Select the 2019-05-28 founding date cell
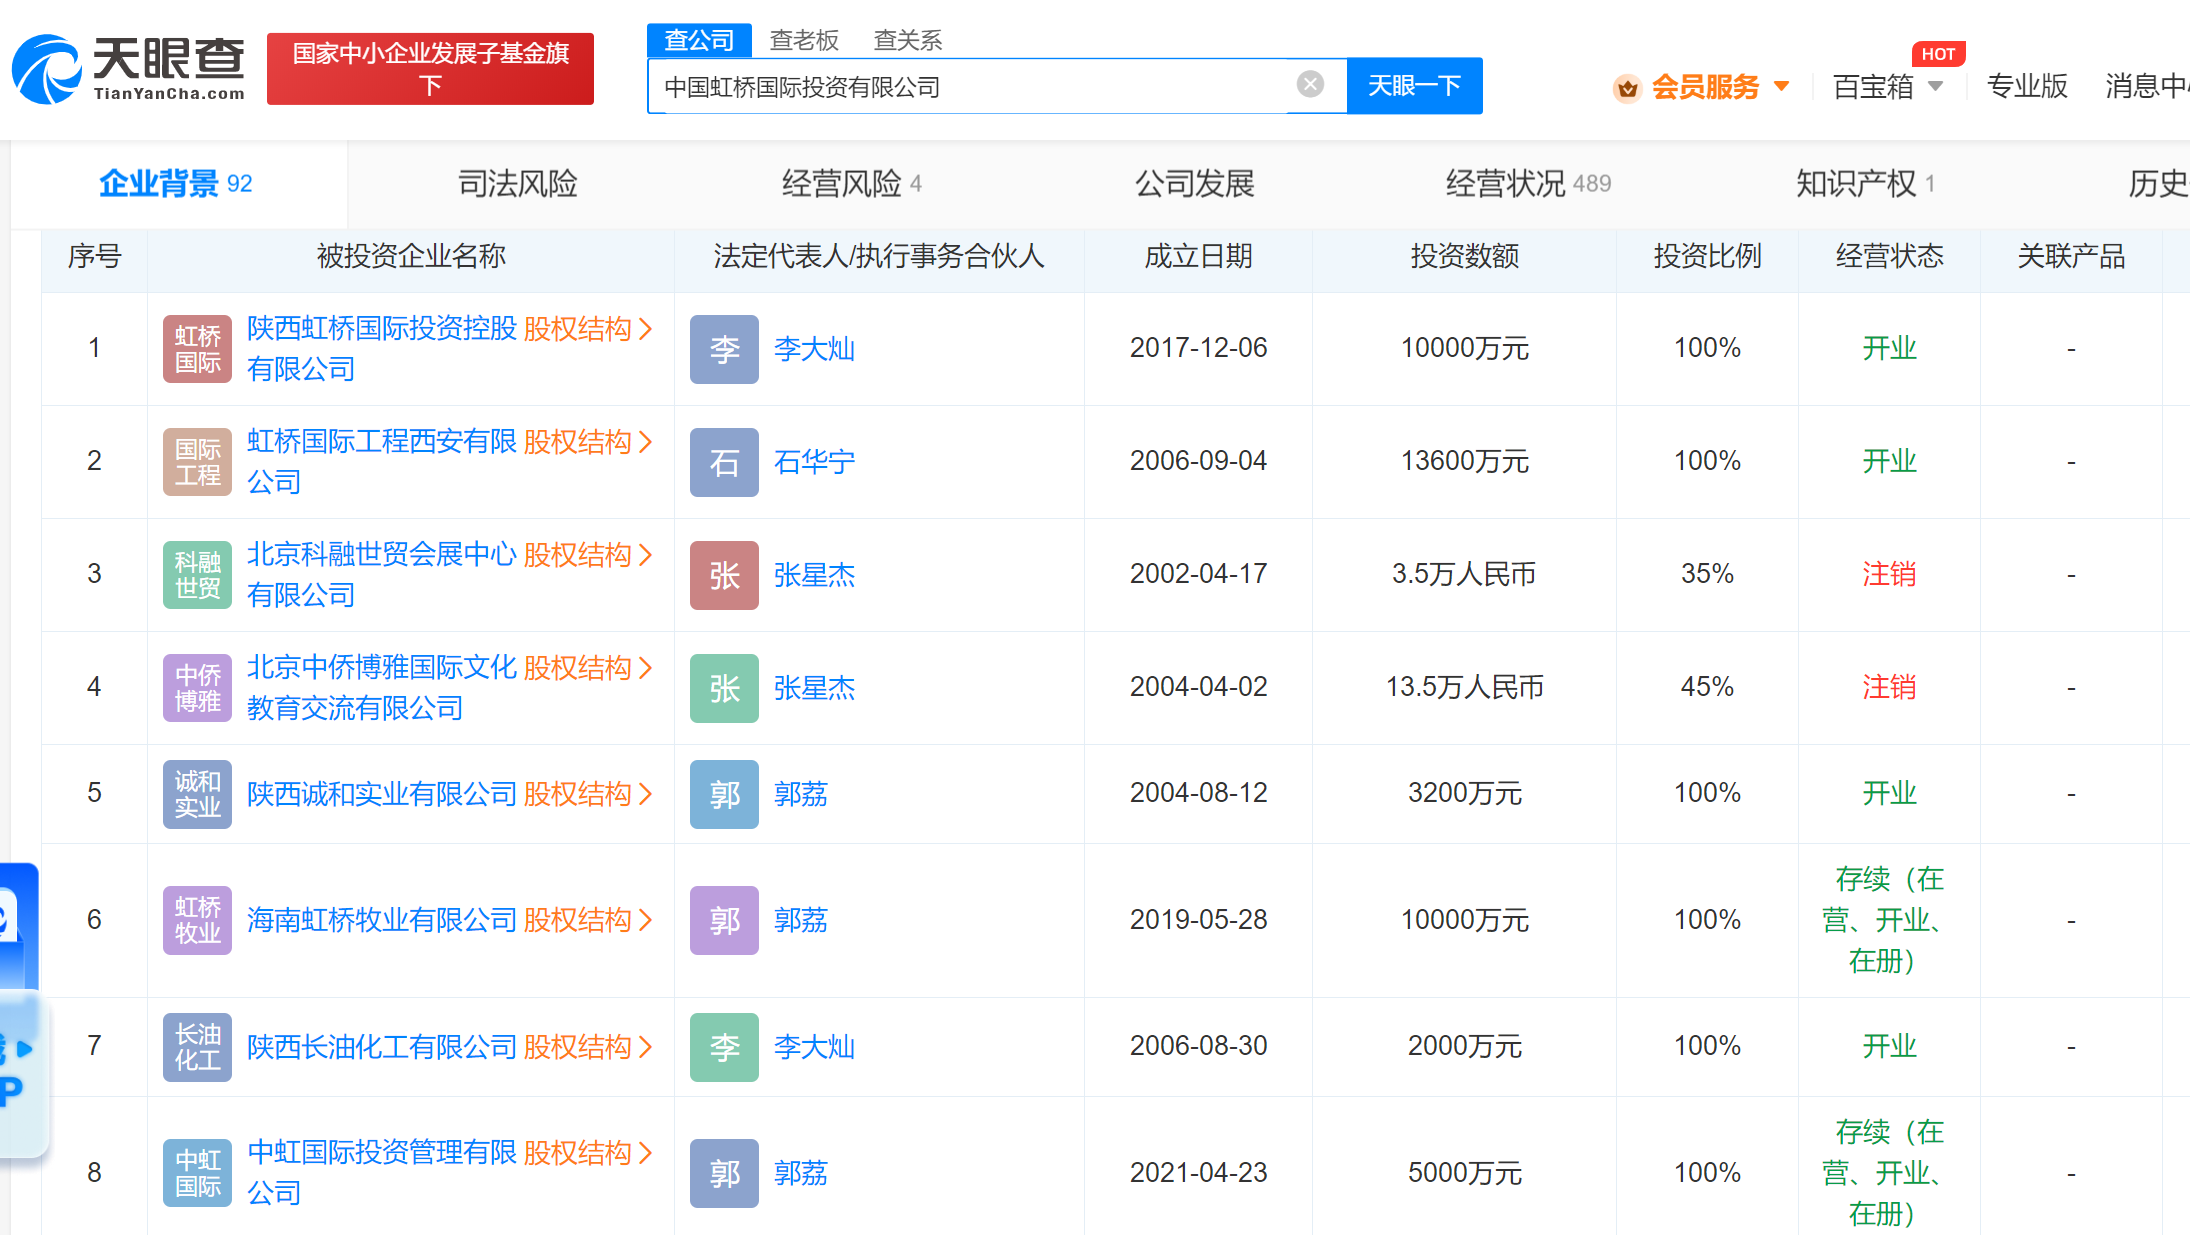The image size is (2190, 1235). 1198,920
